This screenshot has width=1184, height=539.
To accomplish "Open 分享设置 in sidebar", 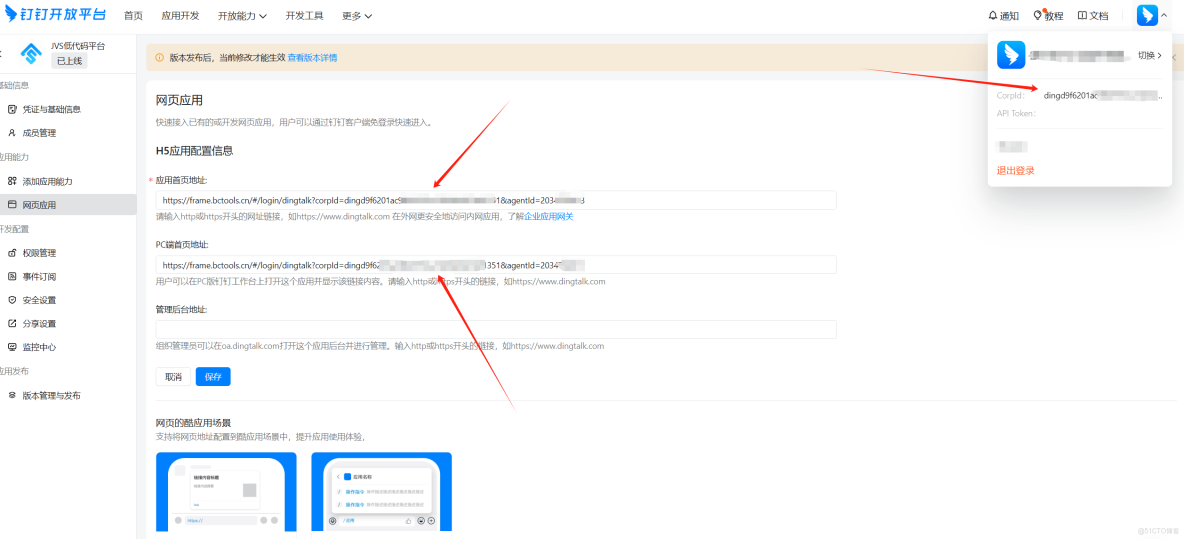I will coord(39,324).
